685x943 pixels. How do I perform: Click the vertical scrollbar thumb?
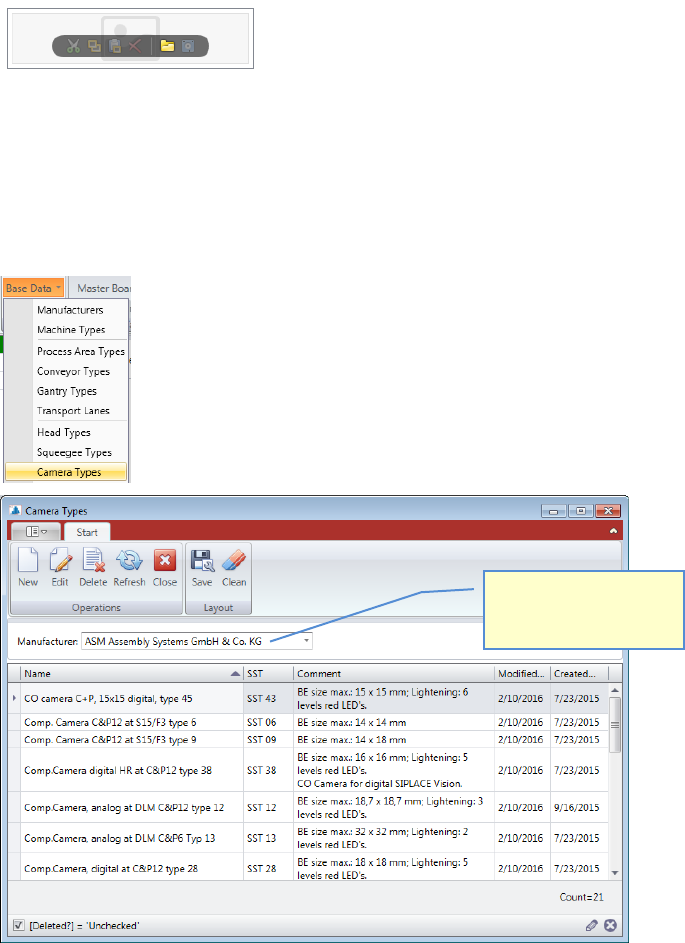coord(615,725)
